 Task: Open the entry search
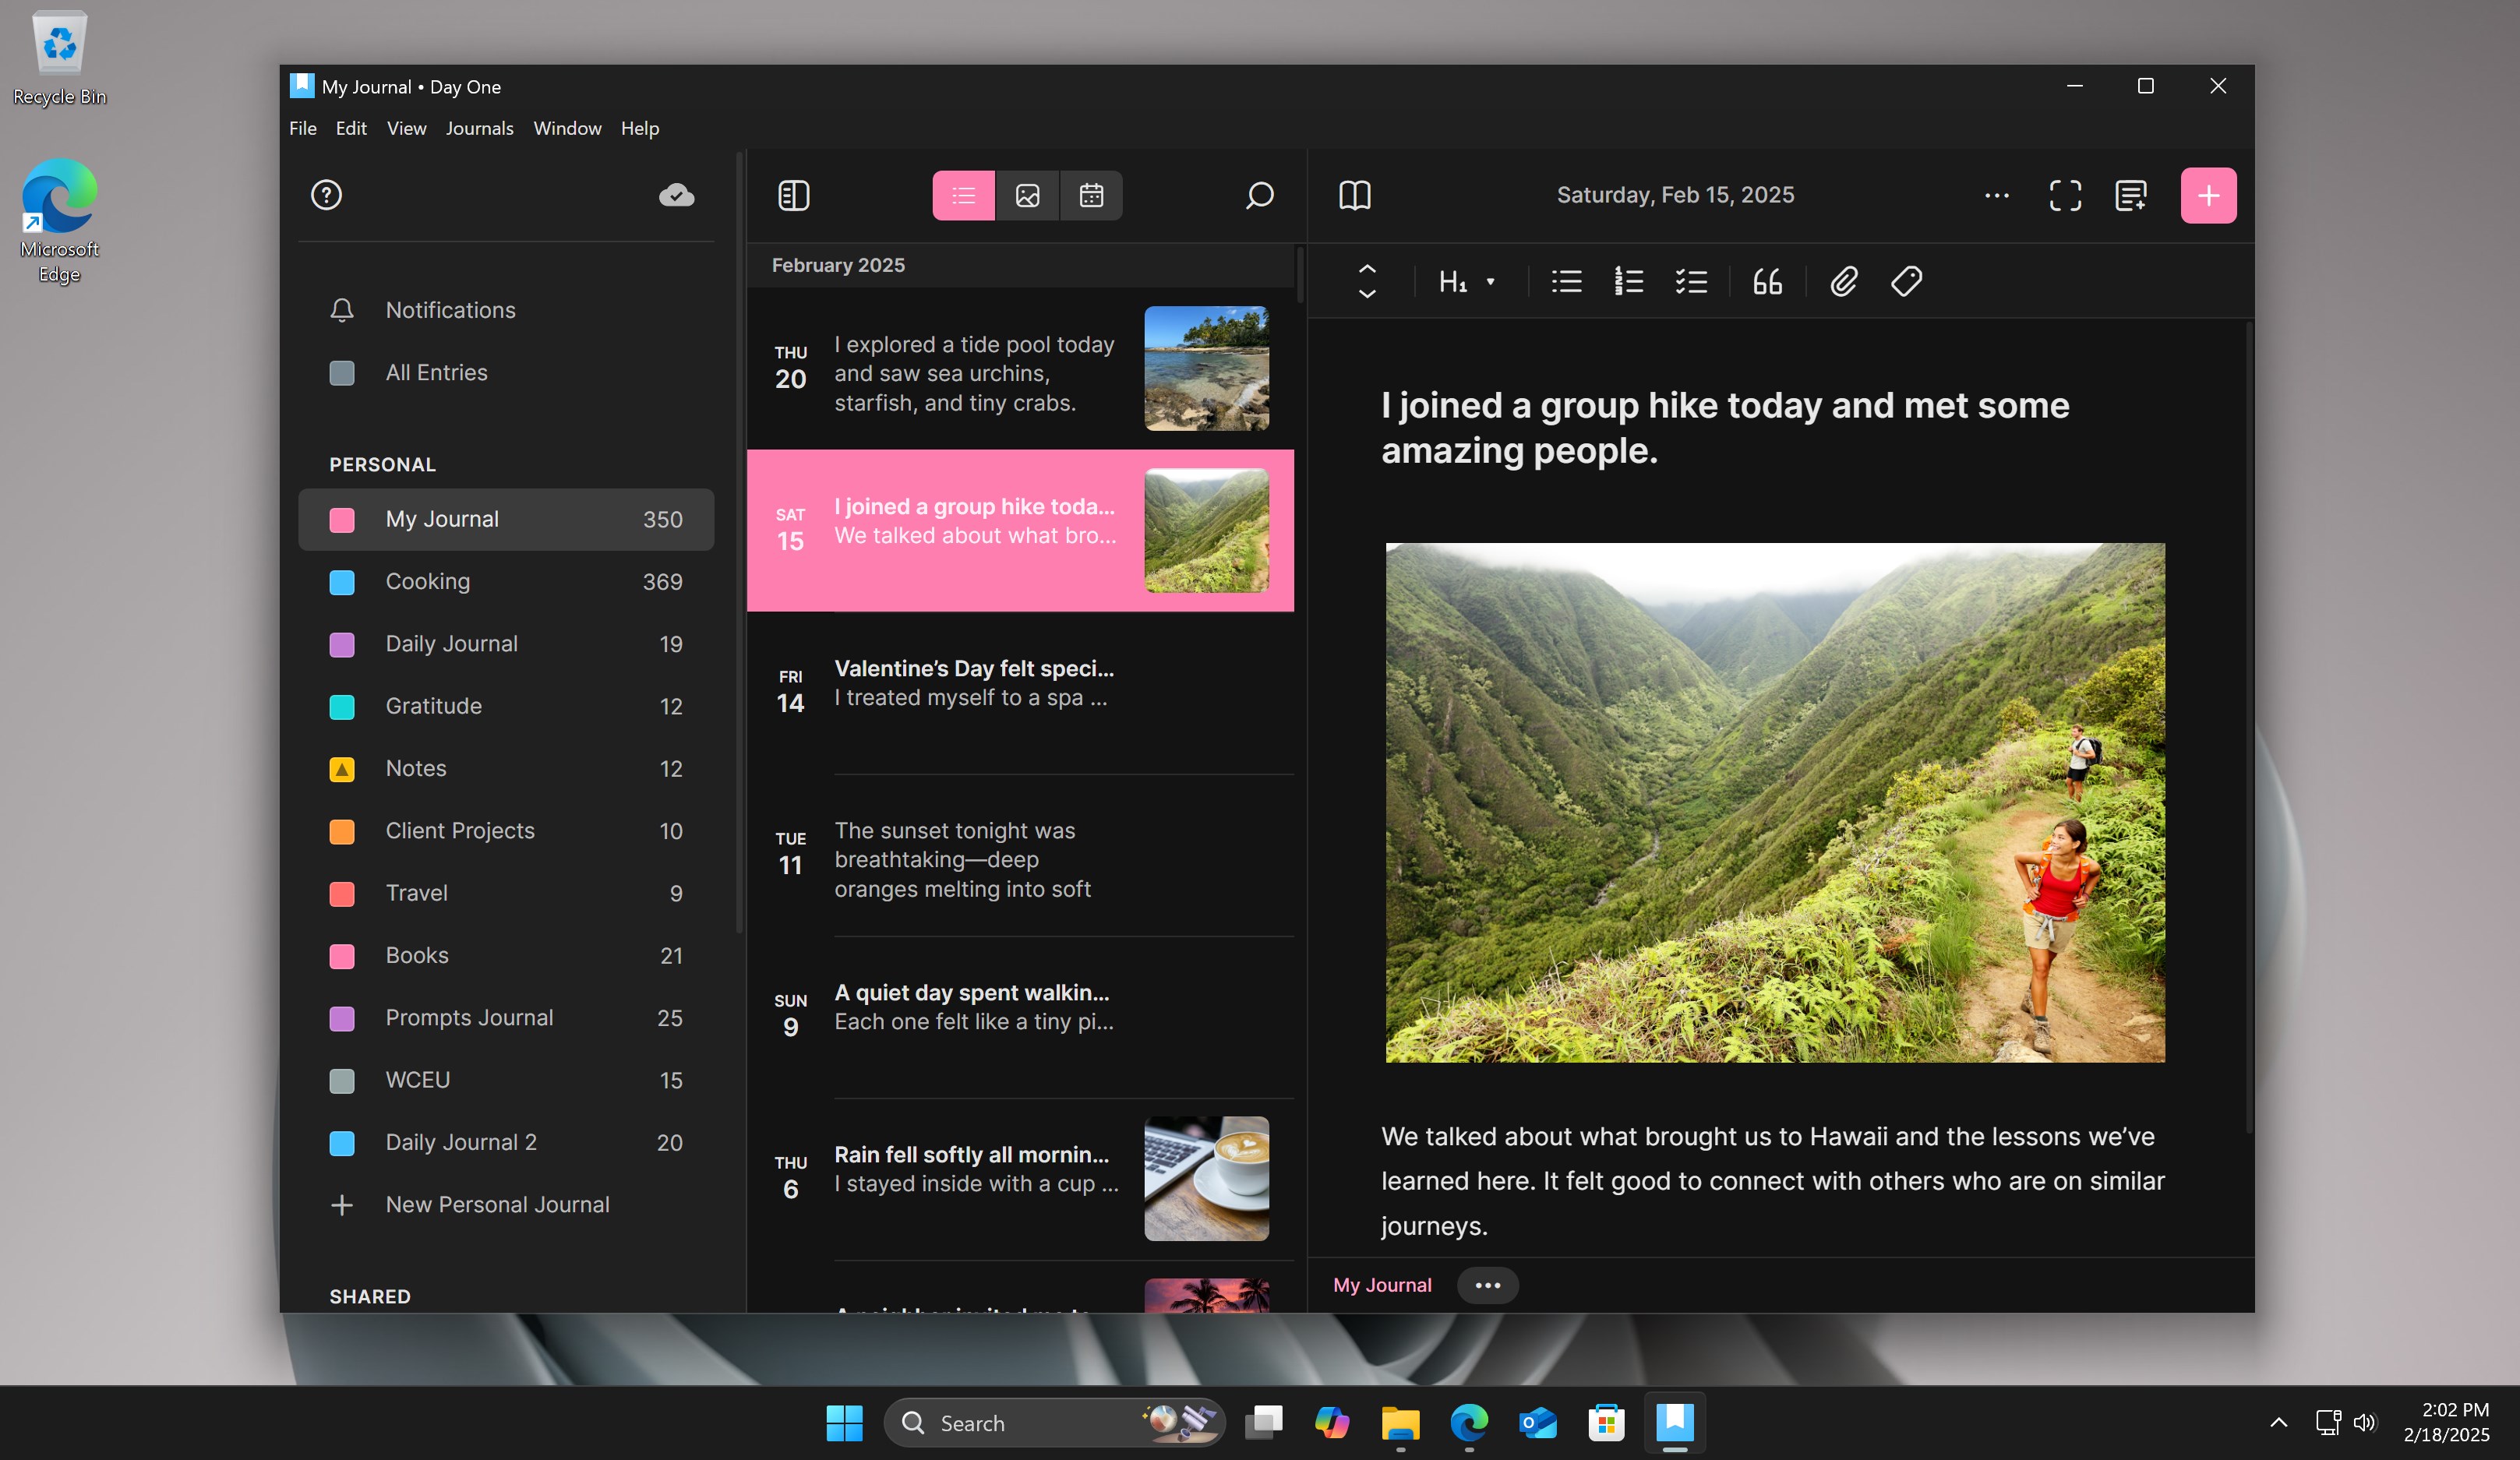(x=1259, y=195)
